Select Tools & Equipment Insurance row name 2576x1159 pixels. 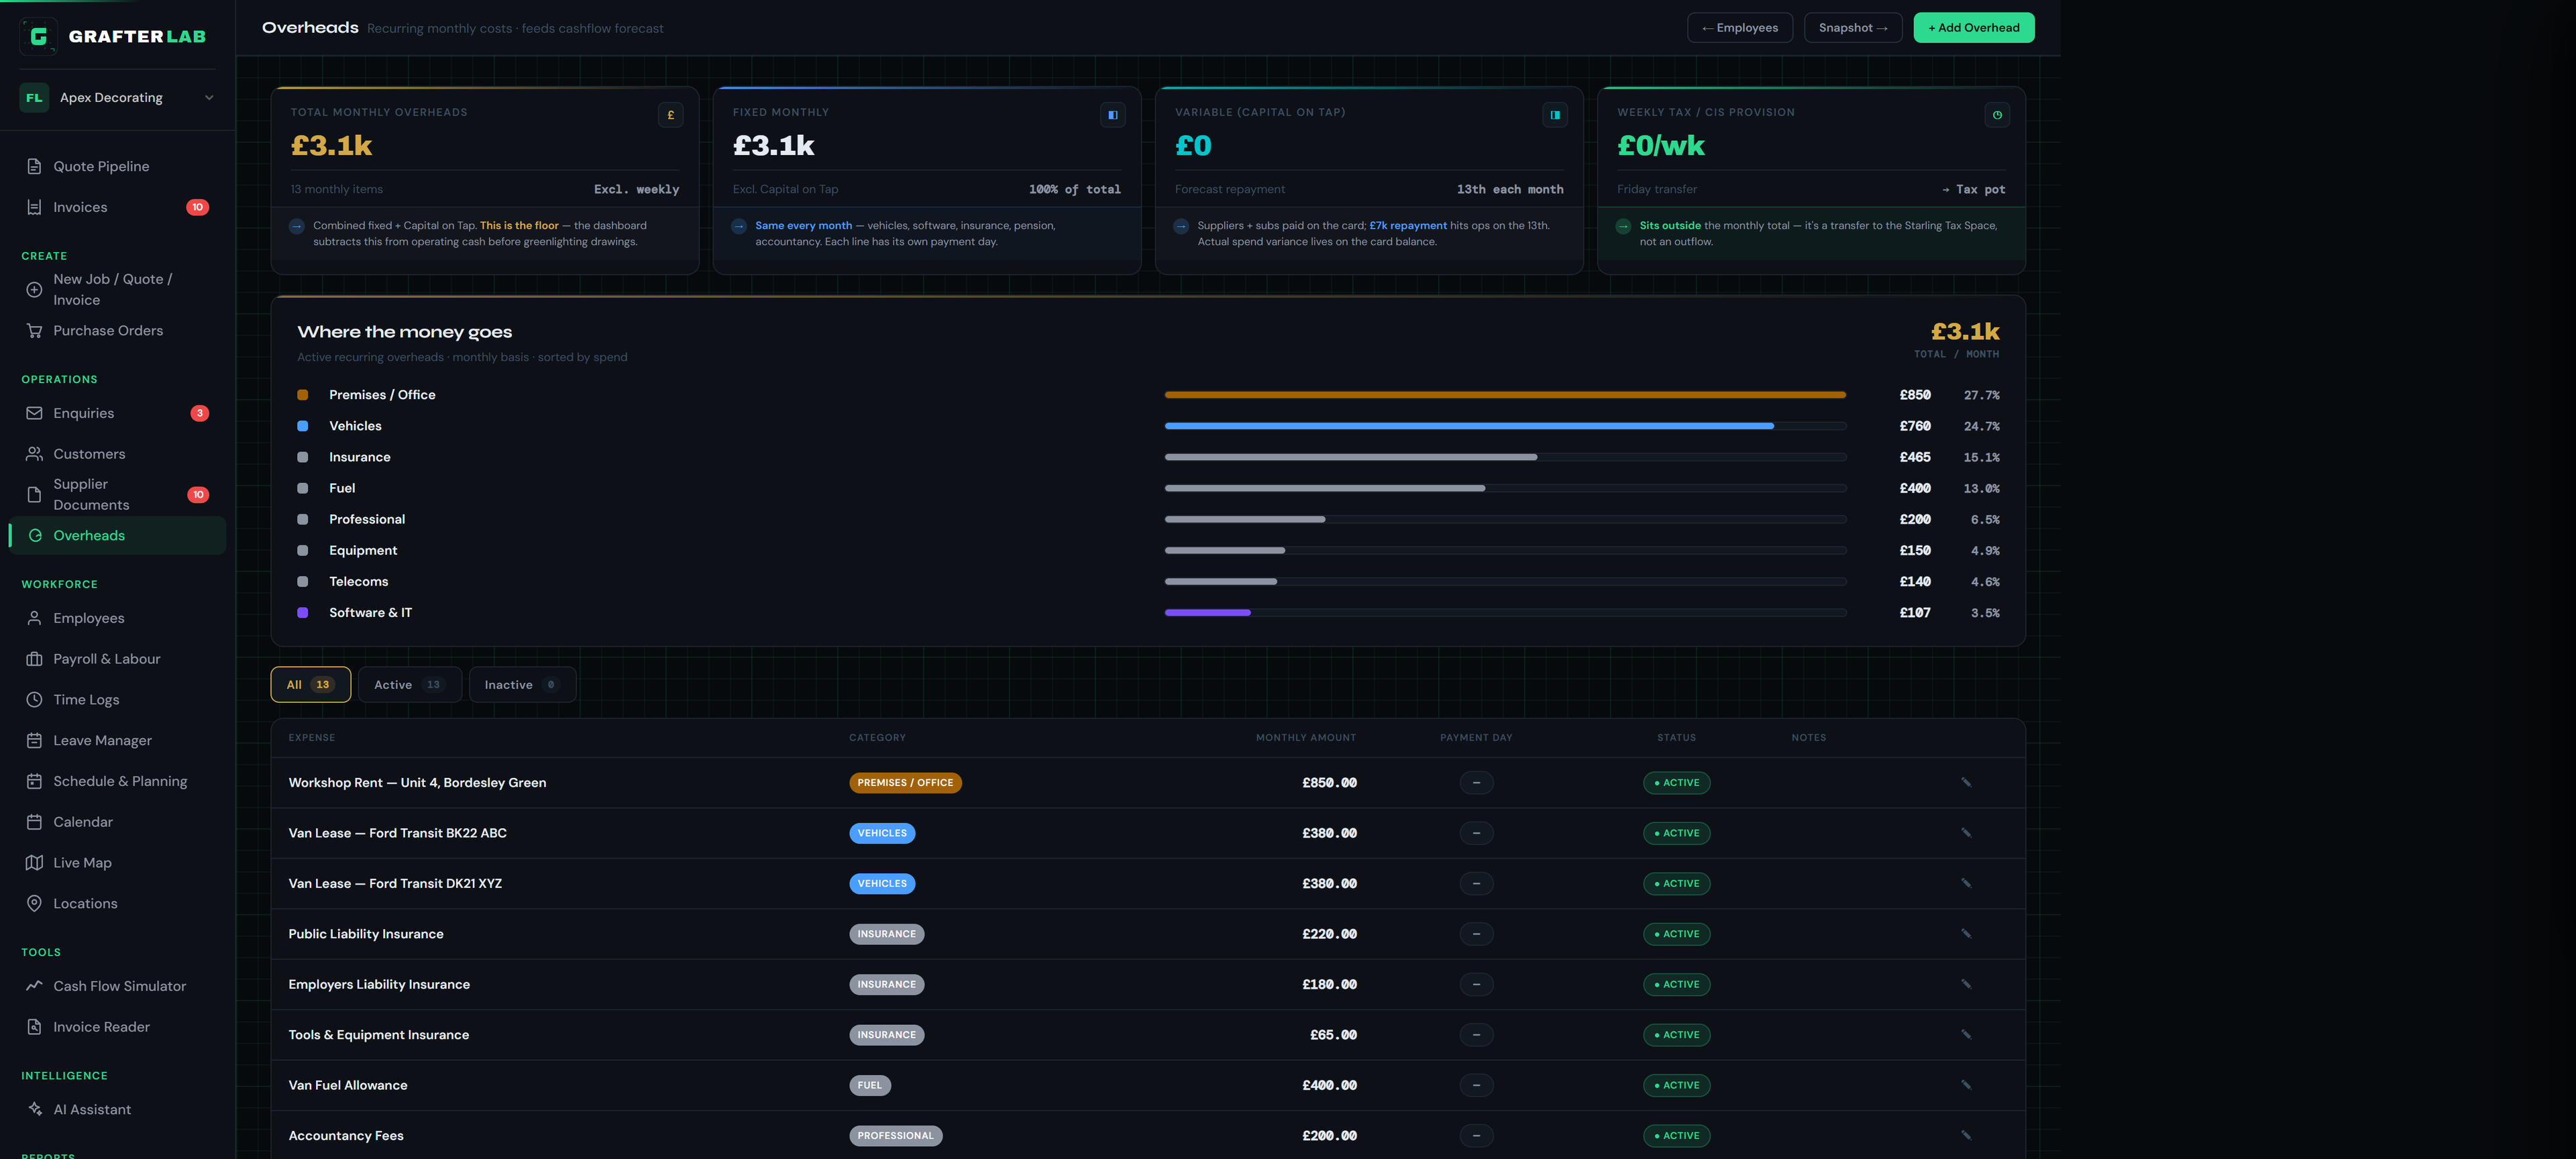point(379,1035)
